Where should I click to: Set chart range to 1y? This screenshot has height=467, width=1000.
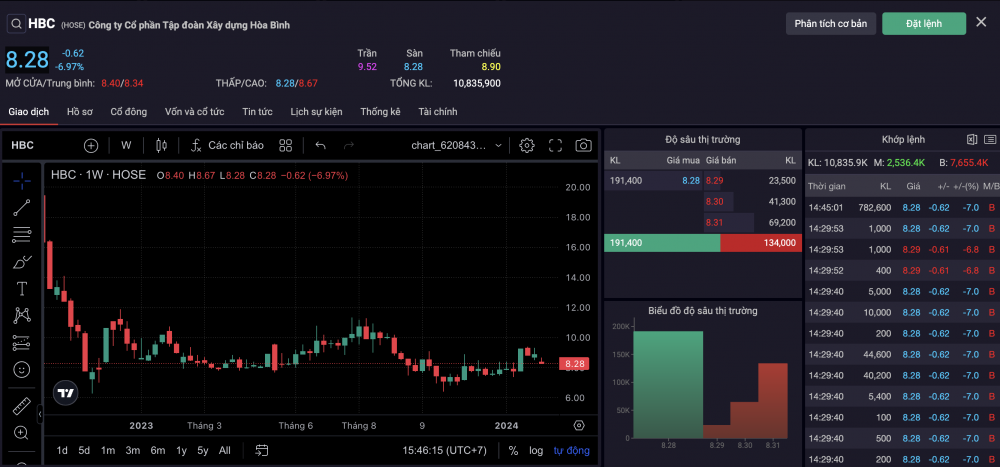point(181,450)
